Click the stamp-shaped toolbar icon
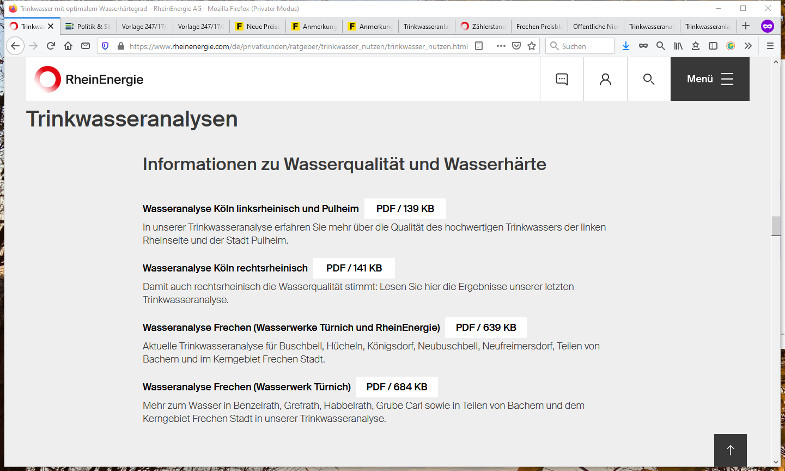Viewport: 785px width, 471px height. [695, 46]
